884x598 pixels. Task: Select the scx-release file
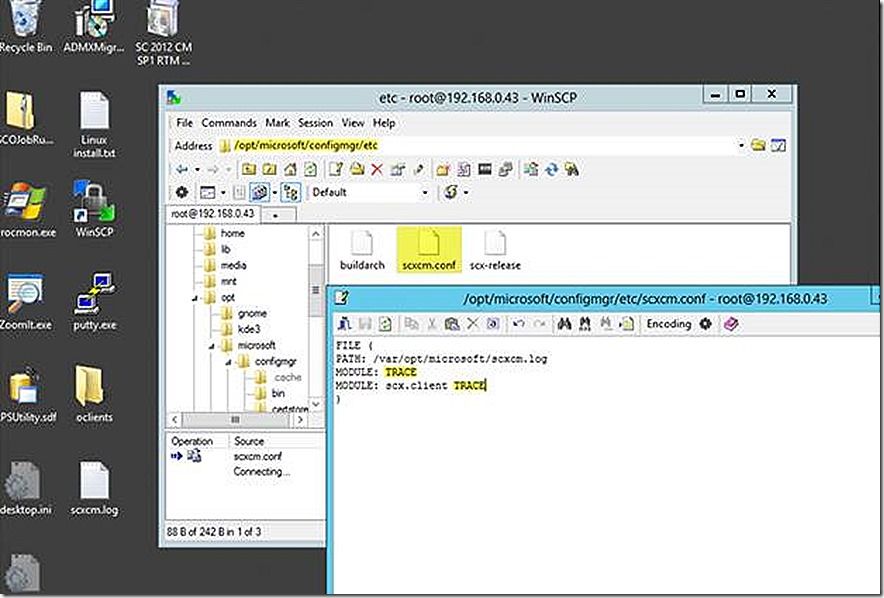click(x=495, y=250)
